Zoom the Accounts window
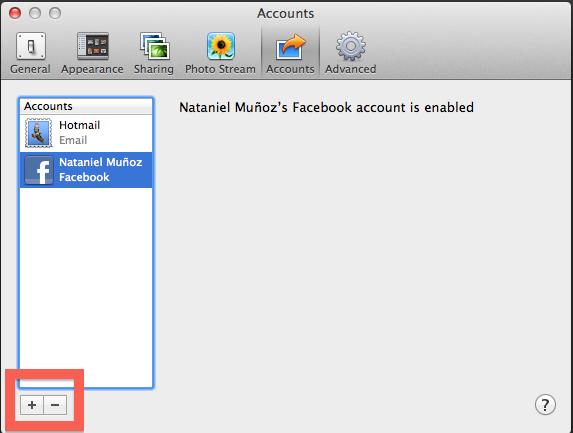This screenshot has height=433, width=573. point(55,13)
